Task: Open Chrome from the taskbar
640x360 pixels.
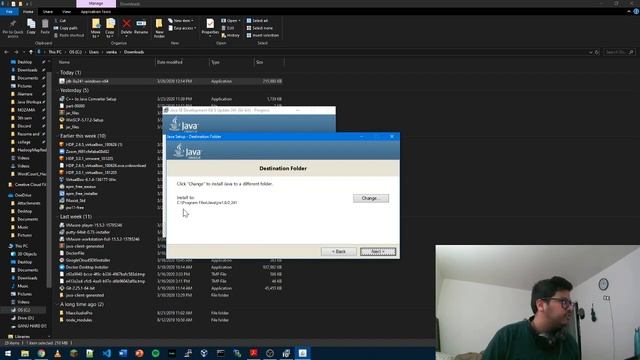Action: pyautogui.click(x=41, y=353)
